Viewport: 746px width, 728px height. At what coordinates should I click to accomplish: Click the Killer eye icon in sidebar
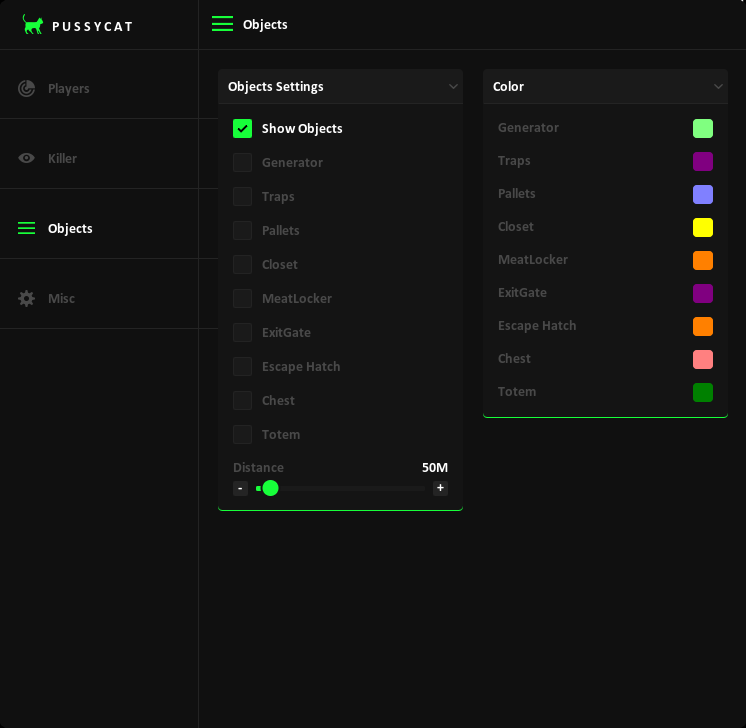point(27,158)
